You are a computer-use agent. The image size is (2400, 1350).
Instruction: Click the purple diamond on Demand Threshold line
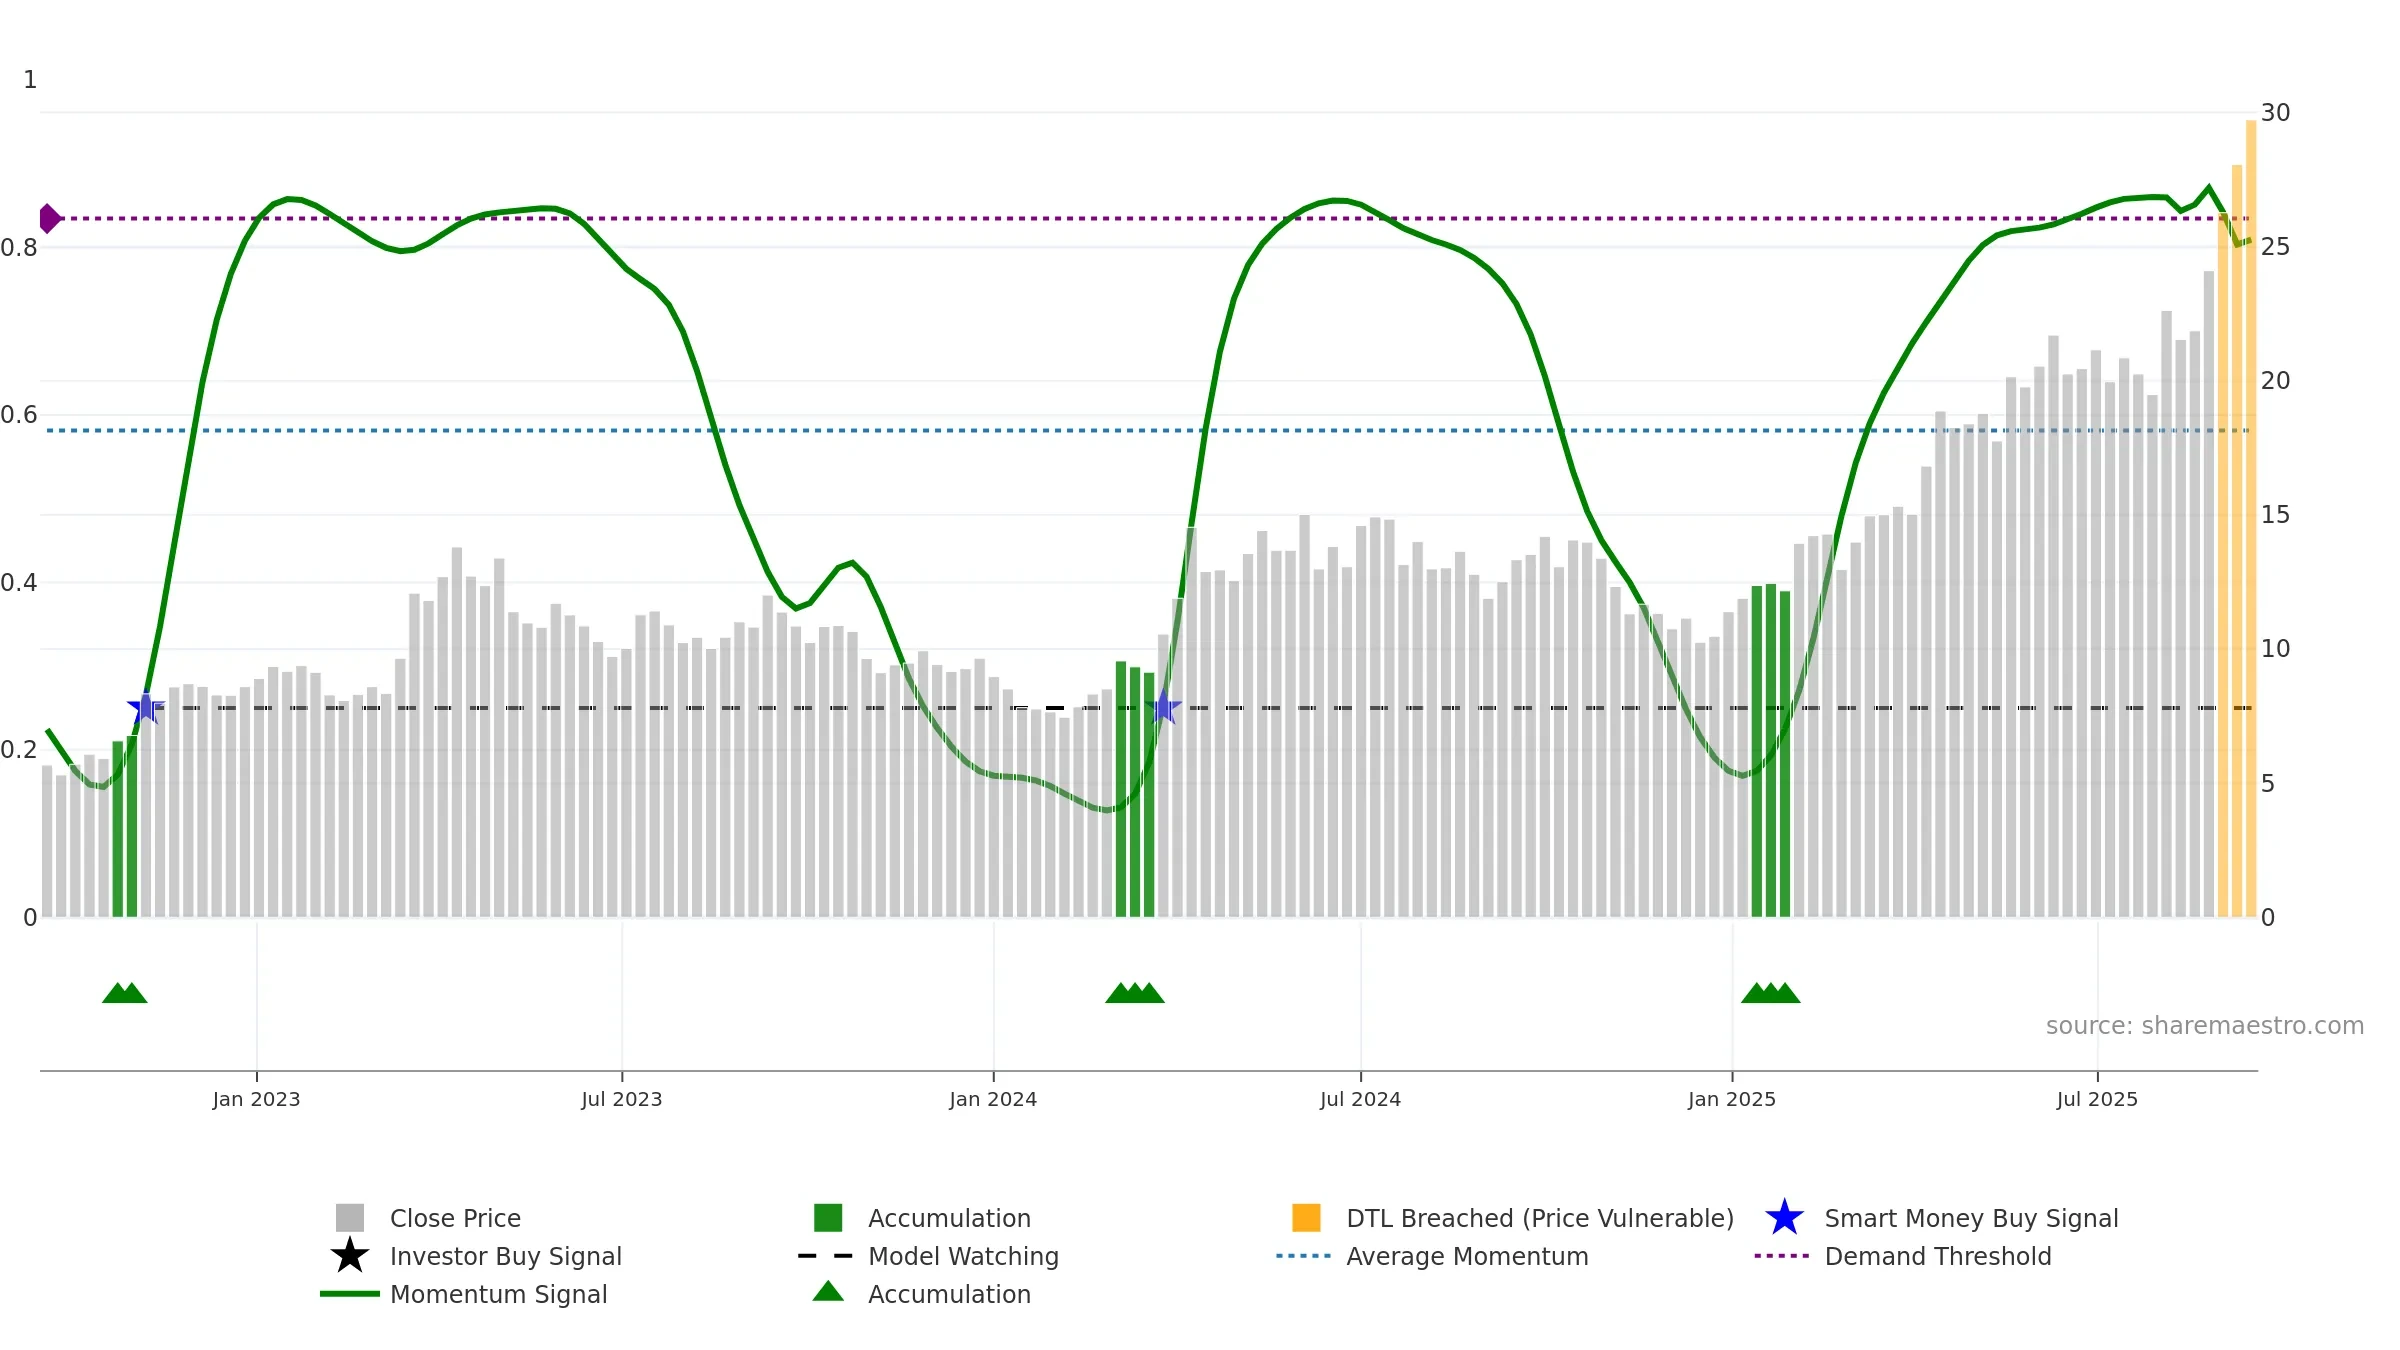(x=49, y=218)
